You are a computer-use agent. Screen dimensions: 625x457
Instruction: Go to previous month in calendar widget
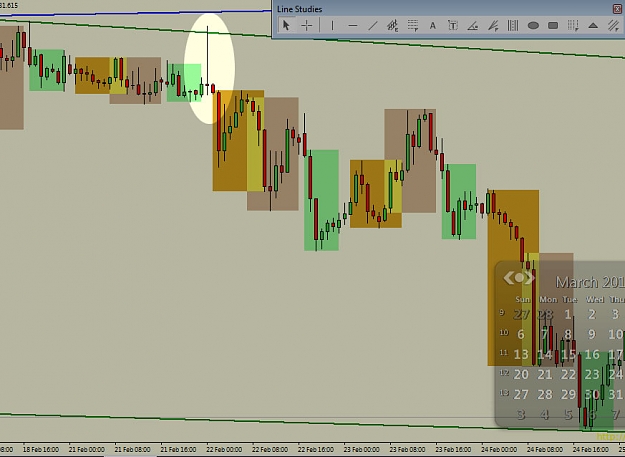(x=508, y=278)
